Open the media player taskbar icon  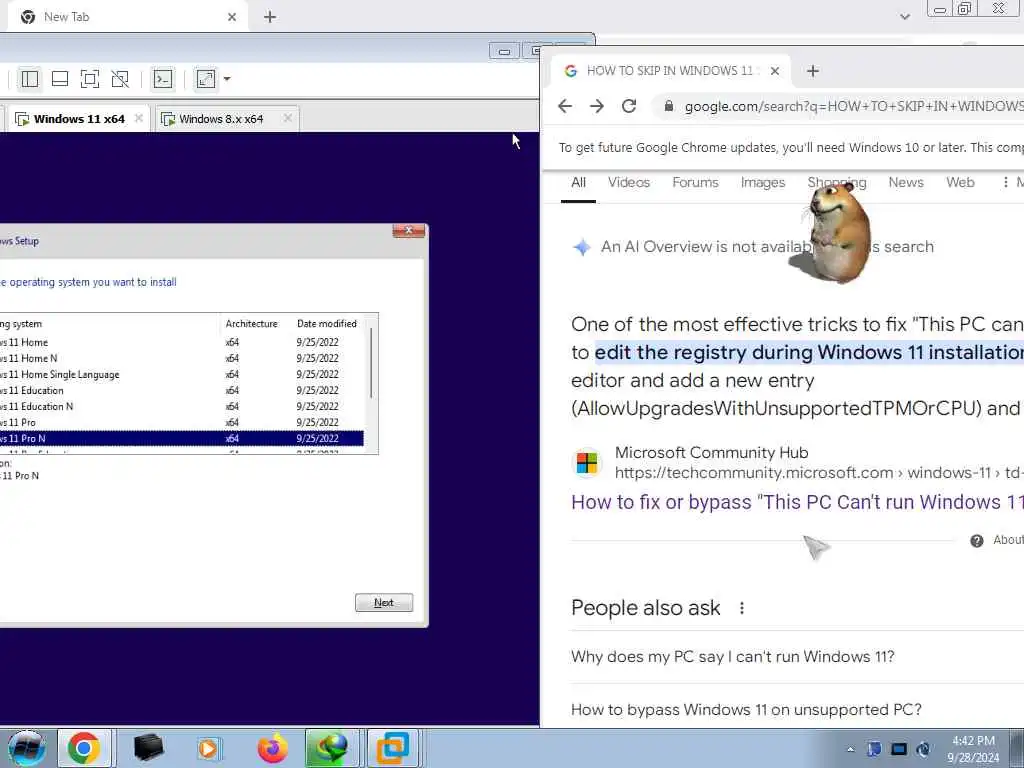[209, 748]
